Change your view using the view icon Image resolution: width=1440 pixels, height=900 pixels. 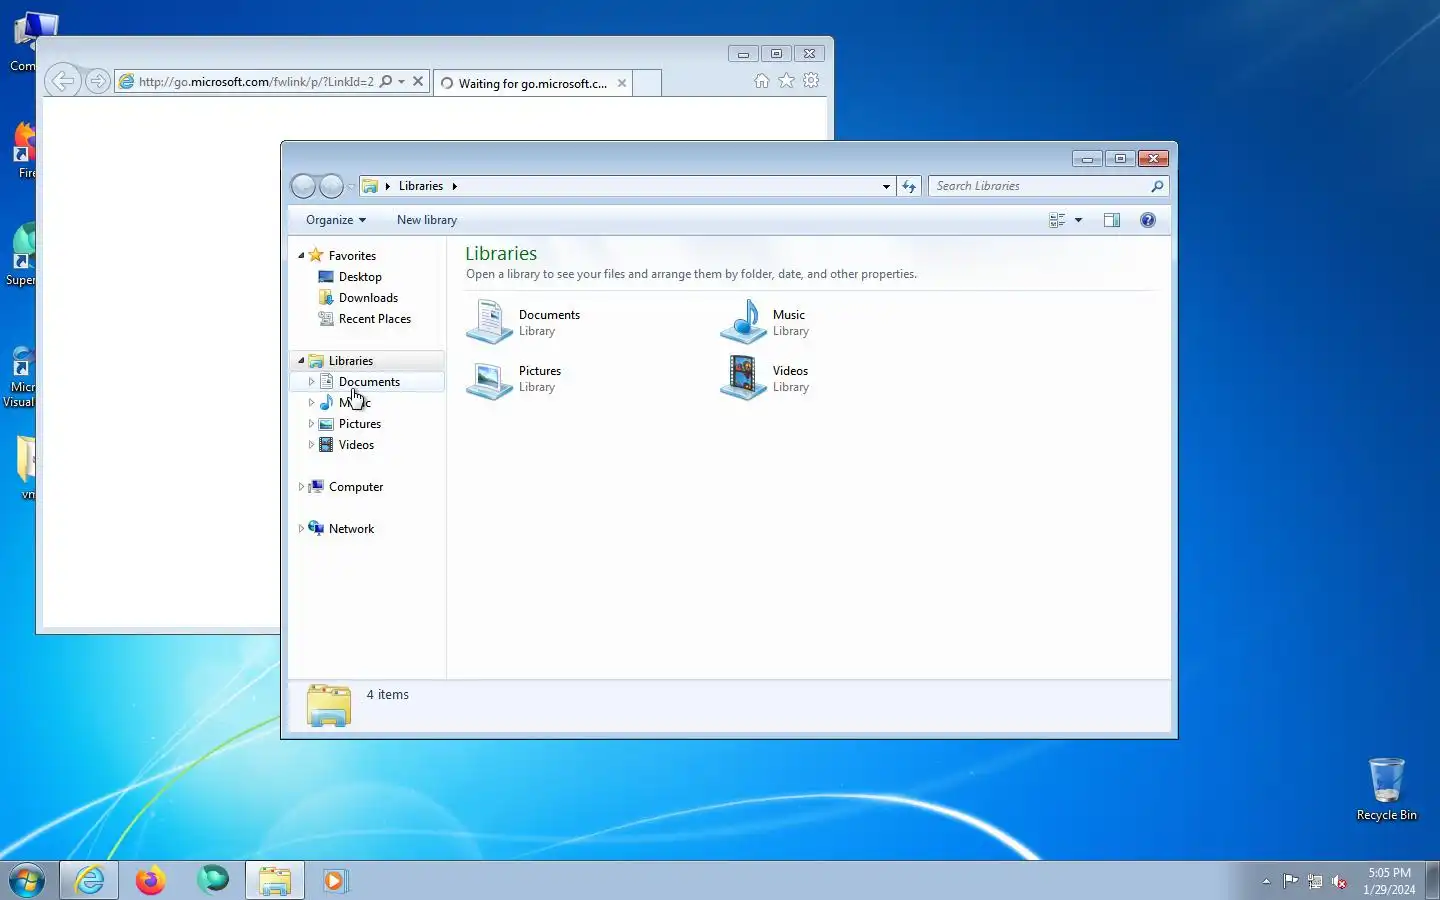(1057, 220)
